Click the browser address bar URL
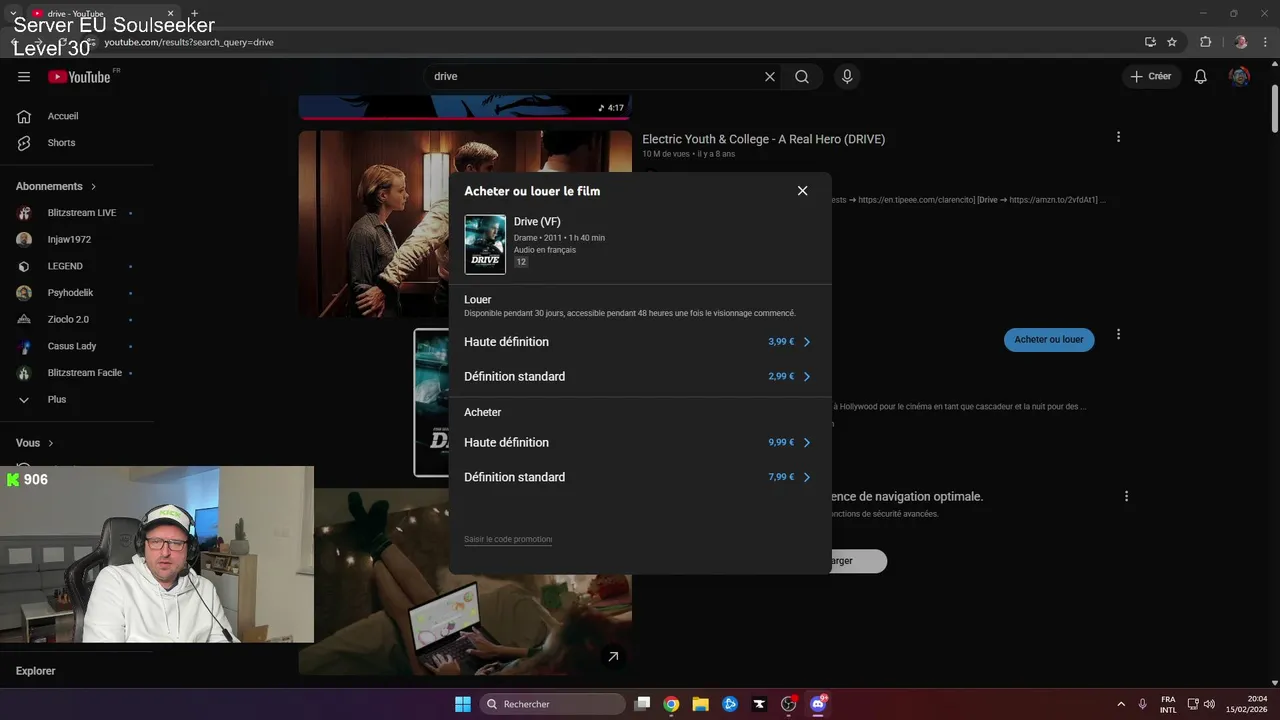Screen dimensions: 1280x720 click(x=189, y=43)
